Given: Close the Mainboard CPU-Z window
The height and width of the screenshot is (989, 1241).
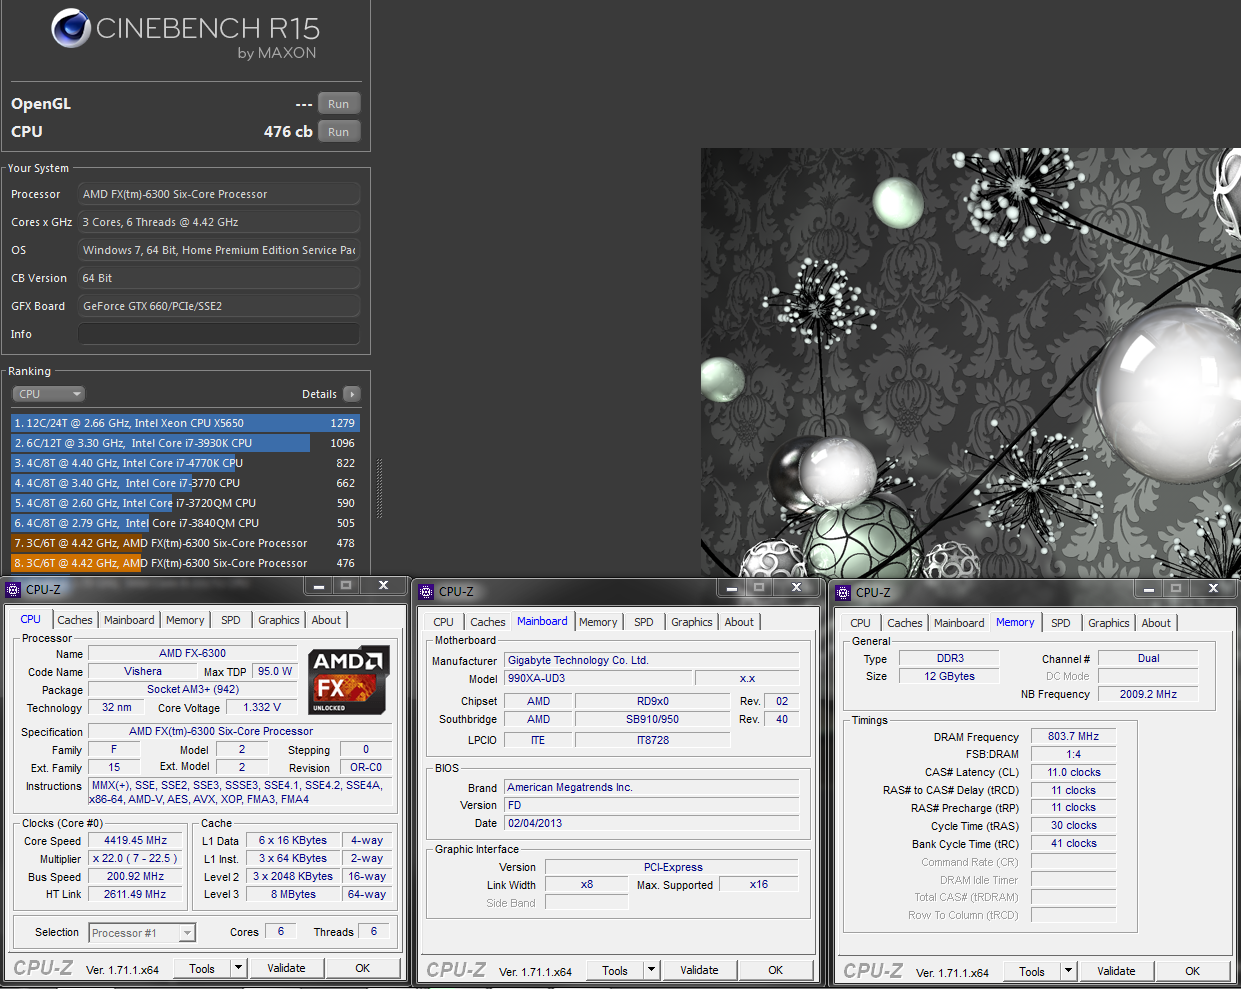Looking at the screenshot, I should [797, 588].
